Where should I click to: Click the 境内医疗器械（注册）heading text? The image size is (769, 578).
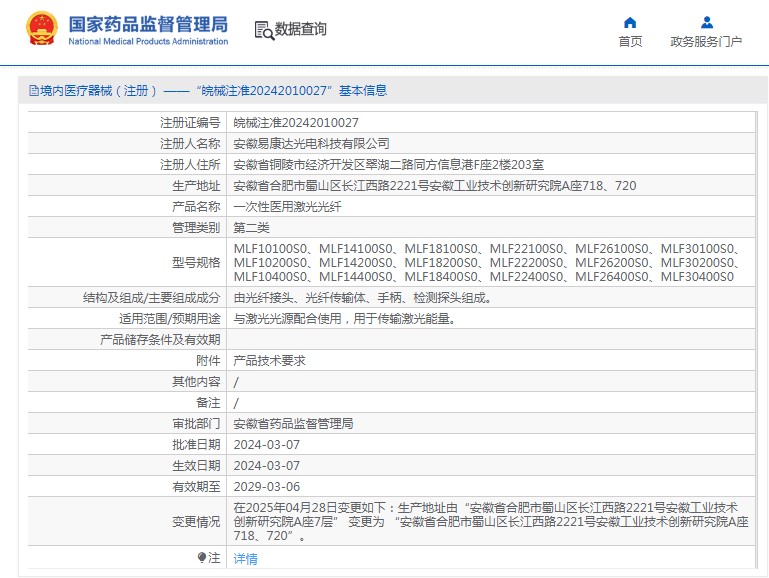point(99,91)
